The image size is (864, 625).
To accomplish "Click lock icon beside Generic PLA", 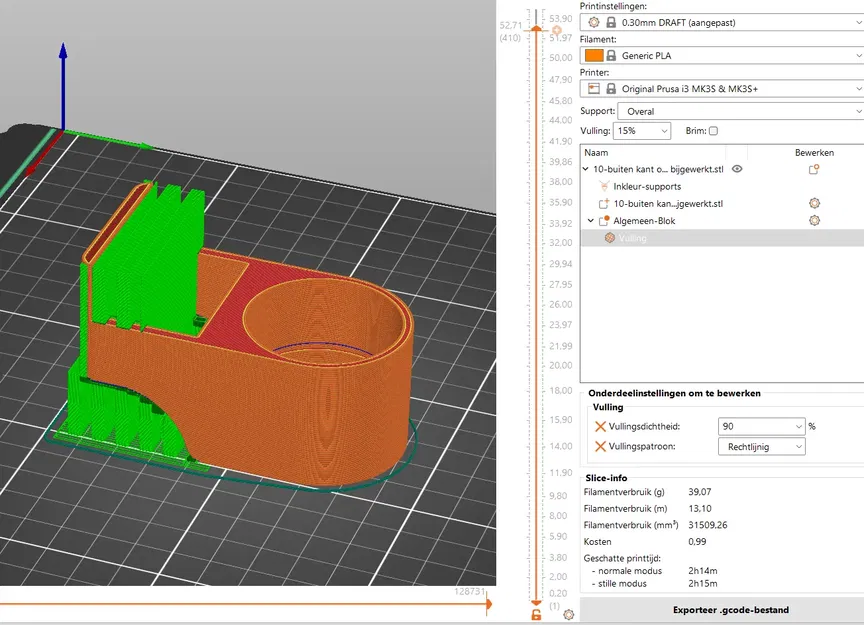I will (x=611, y=56).
